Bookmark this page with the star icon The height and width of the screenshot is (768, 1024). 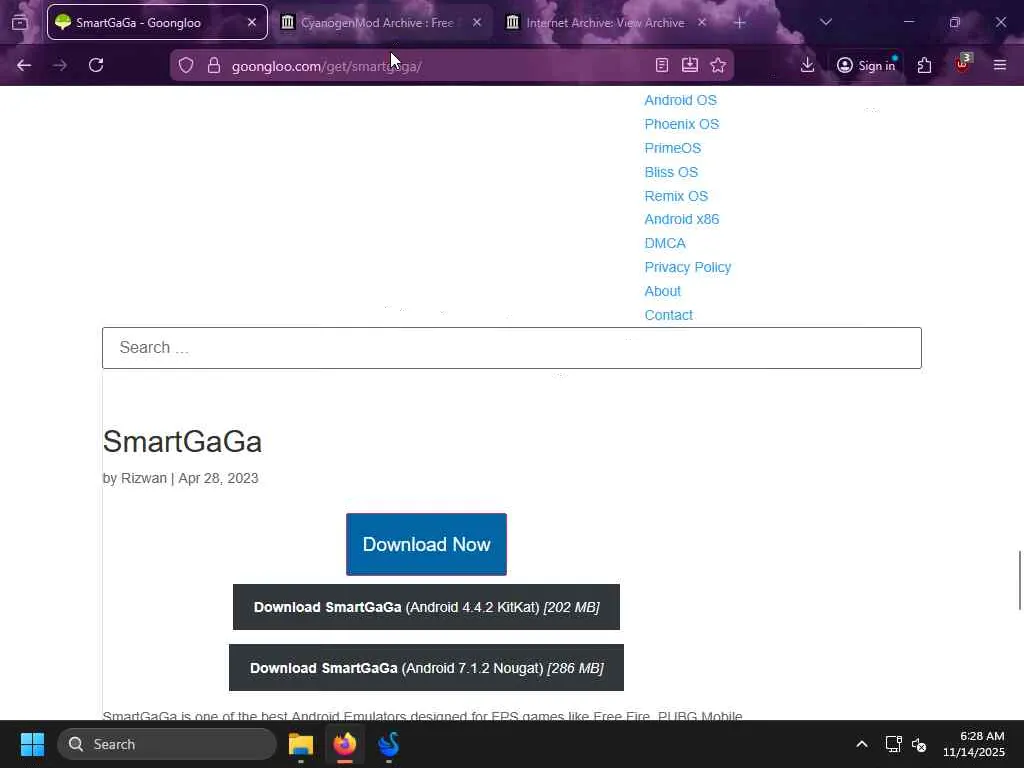[718, 65]
